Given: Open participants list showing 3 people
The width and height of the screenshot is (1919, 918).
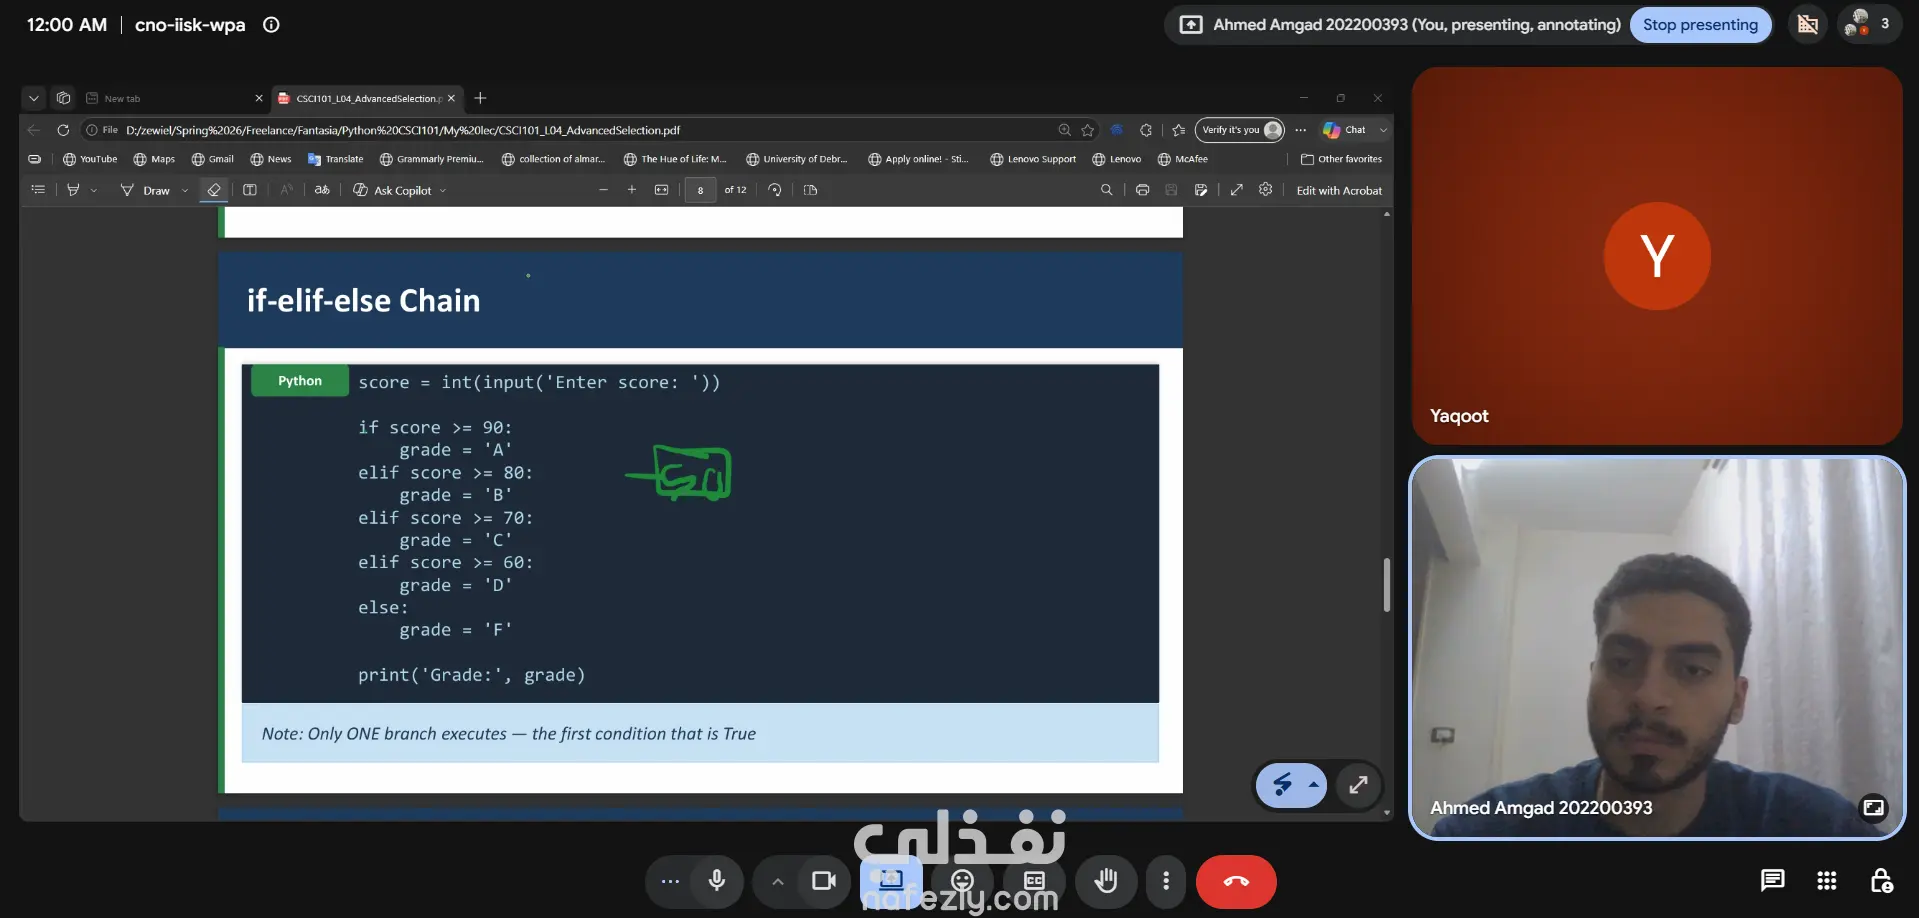Looking at the screenshot, I should coord(1868,24).
